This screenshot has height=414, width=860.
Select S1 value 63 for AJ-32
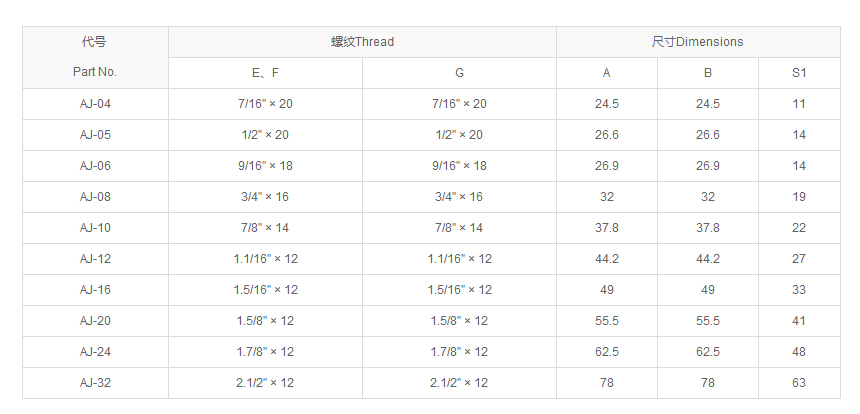pyautogui.click(x=799, y=383)
